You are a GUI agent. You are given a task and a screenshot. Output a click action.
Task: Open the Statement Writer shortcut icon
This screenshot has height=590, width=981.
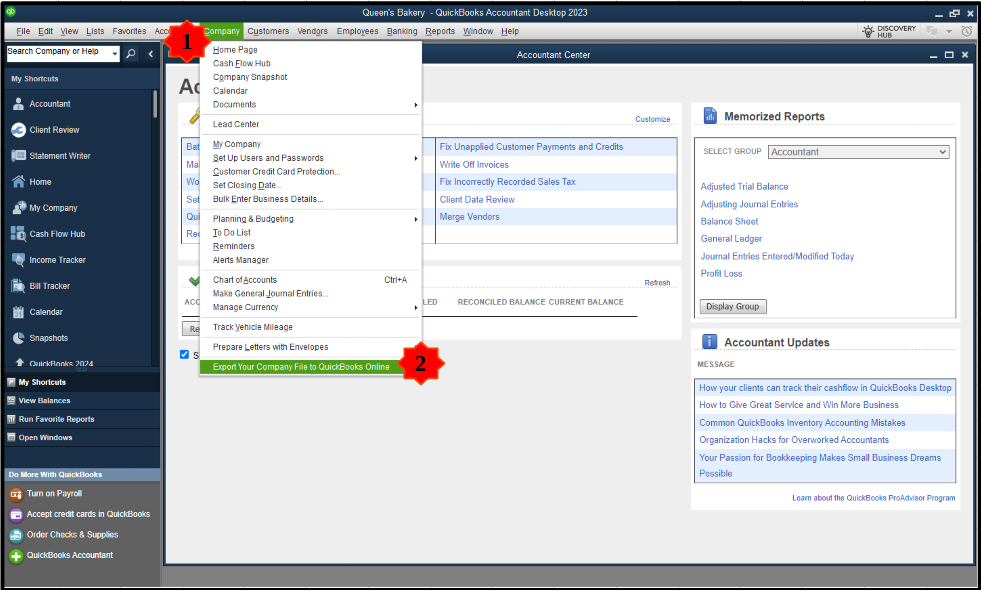pos(18,156)
